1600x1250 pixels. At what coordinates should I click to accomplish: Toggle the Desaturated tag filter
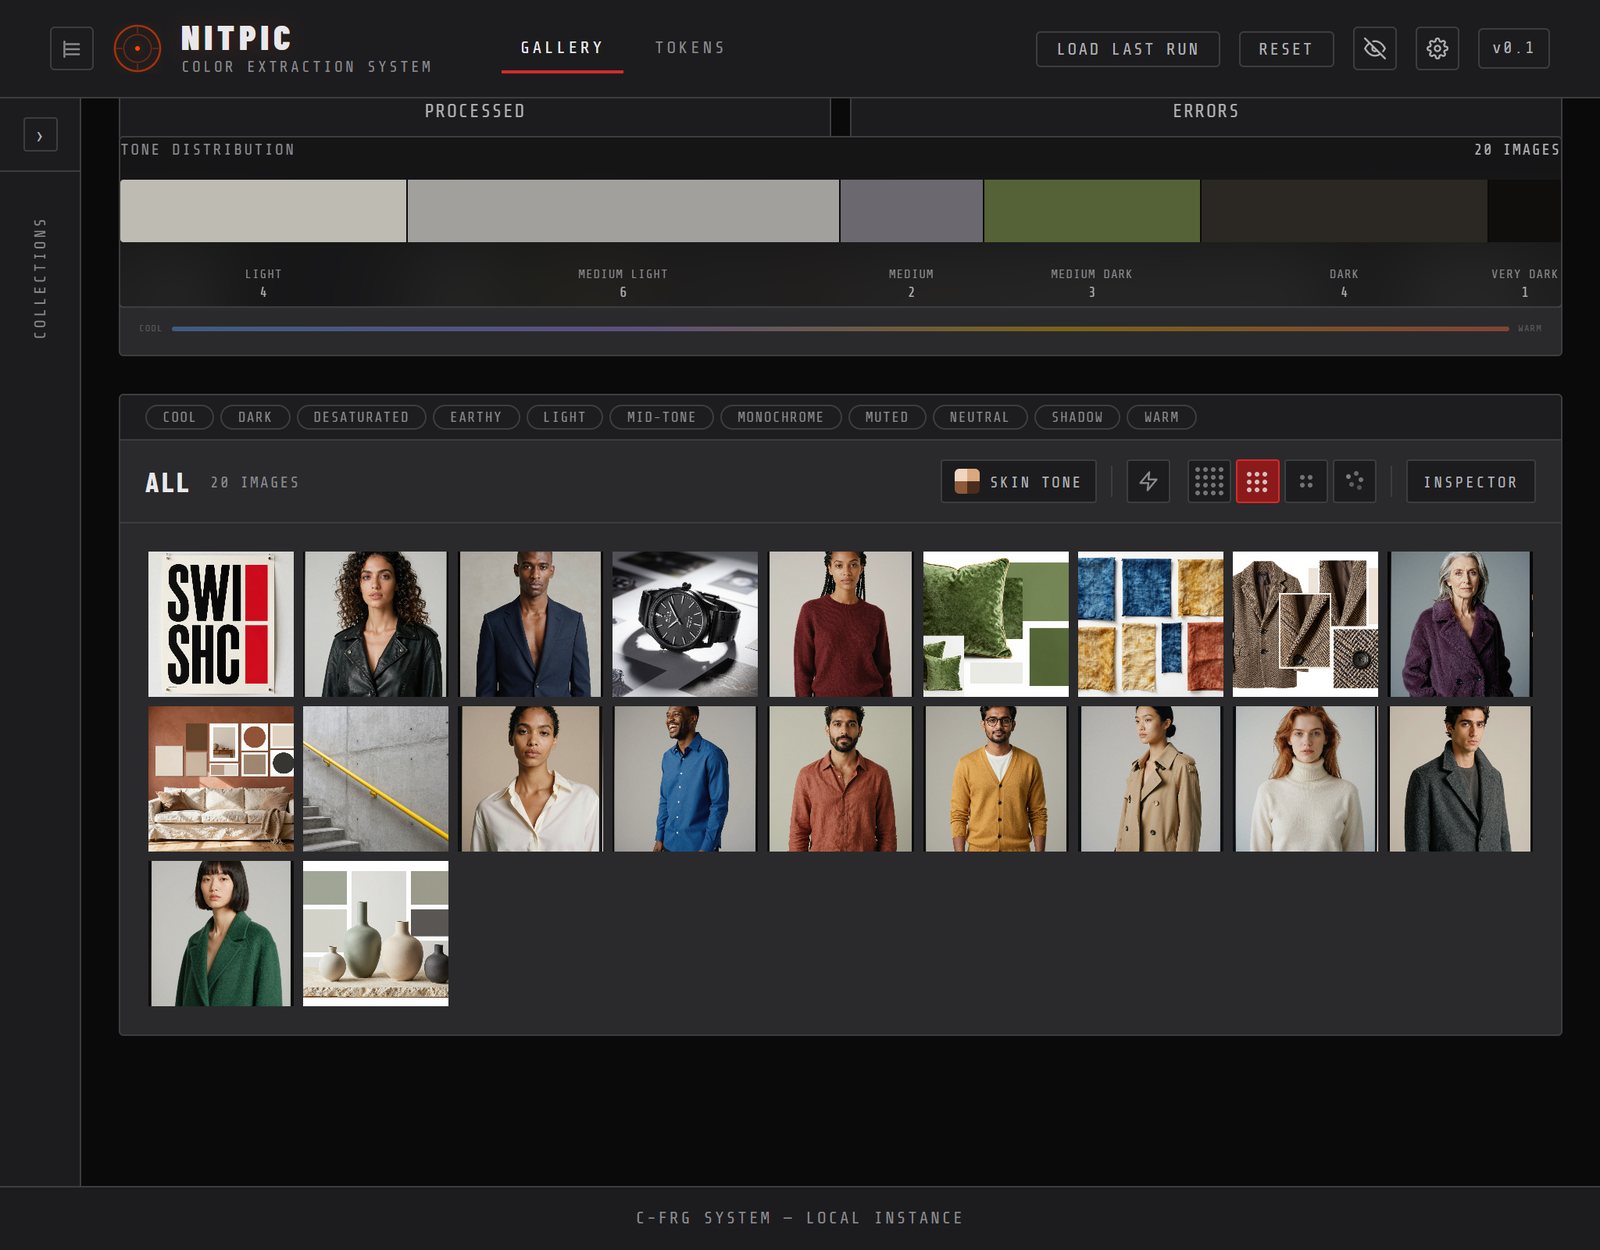[x=361, y=417]
